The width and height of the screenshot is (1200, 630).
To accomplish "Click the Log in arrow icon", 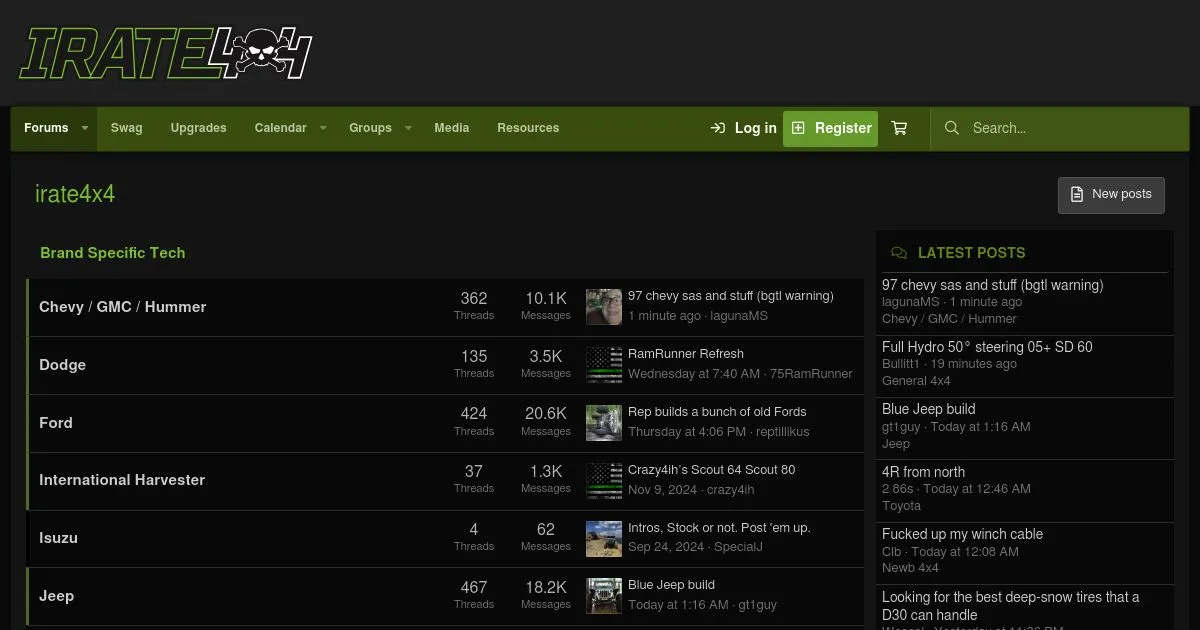I will (x=718, y=128).
